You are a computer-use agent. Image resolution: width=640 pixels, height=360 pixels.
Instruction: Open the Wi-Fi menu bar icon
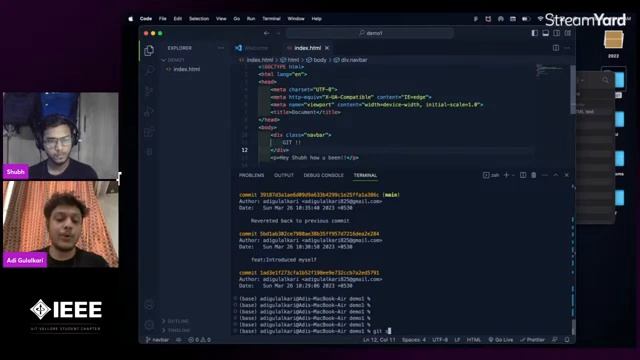coord(540,19)
